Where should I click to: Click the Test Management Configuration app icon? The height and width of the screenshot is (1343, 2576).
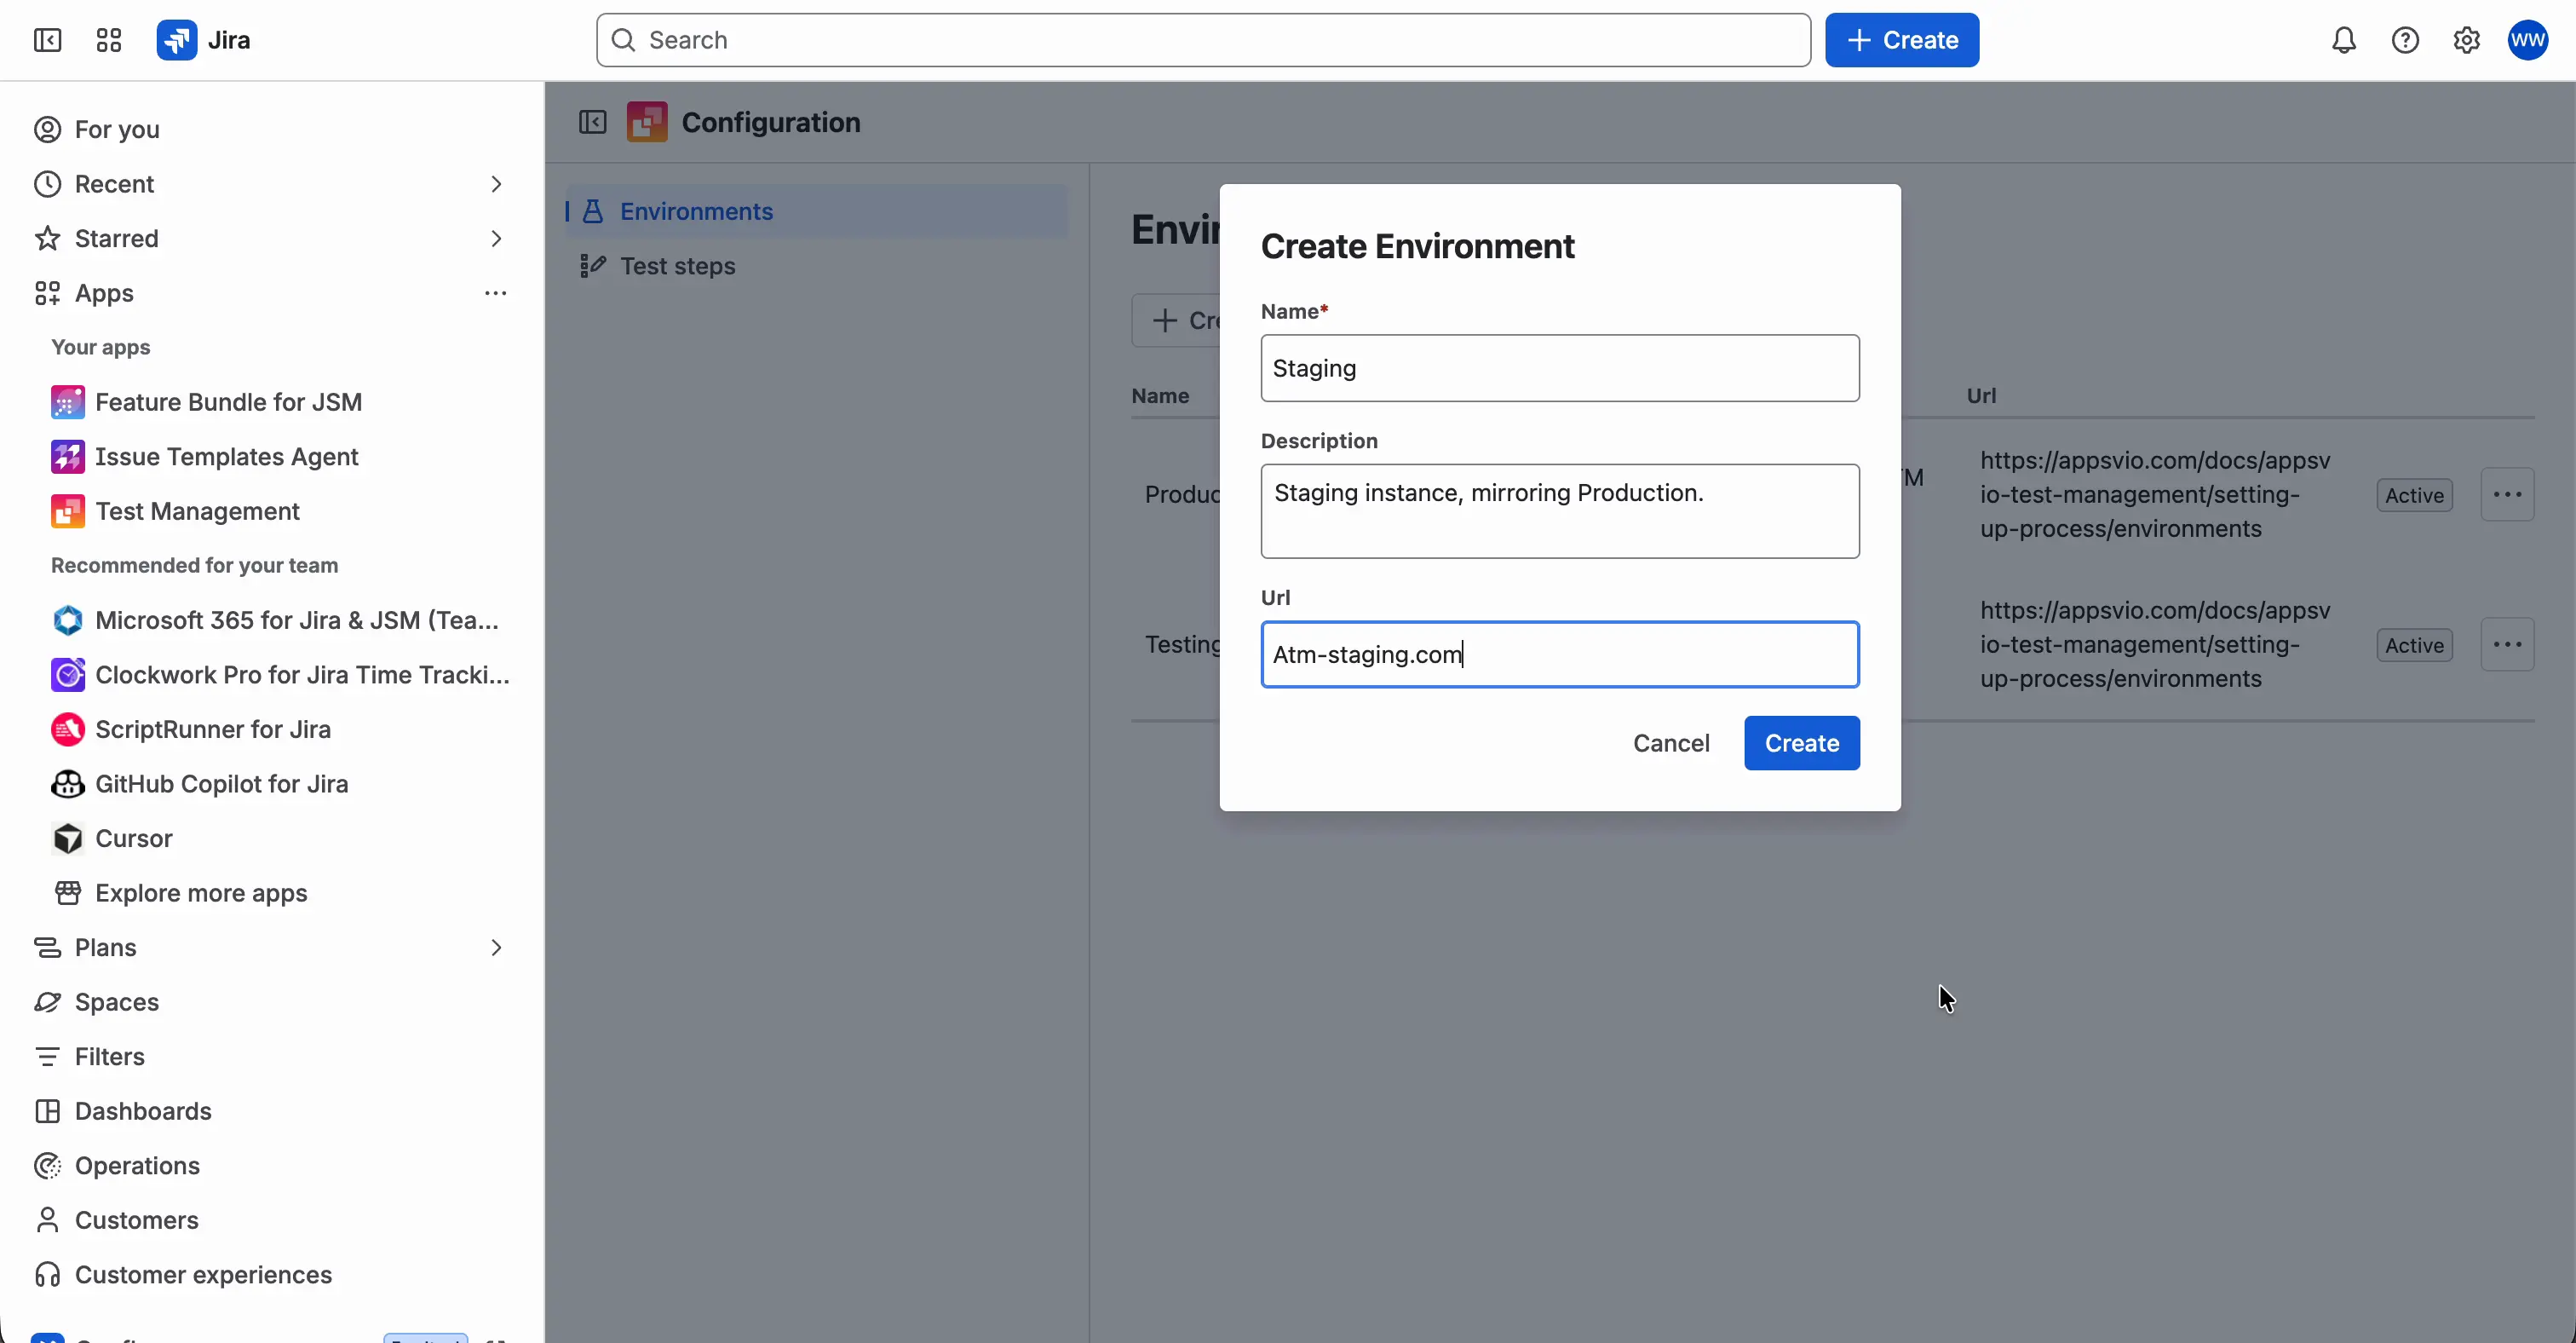point(647,122)
